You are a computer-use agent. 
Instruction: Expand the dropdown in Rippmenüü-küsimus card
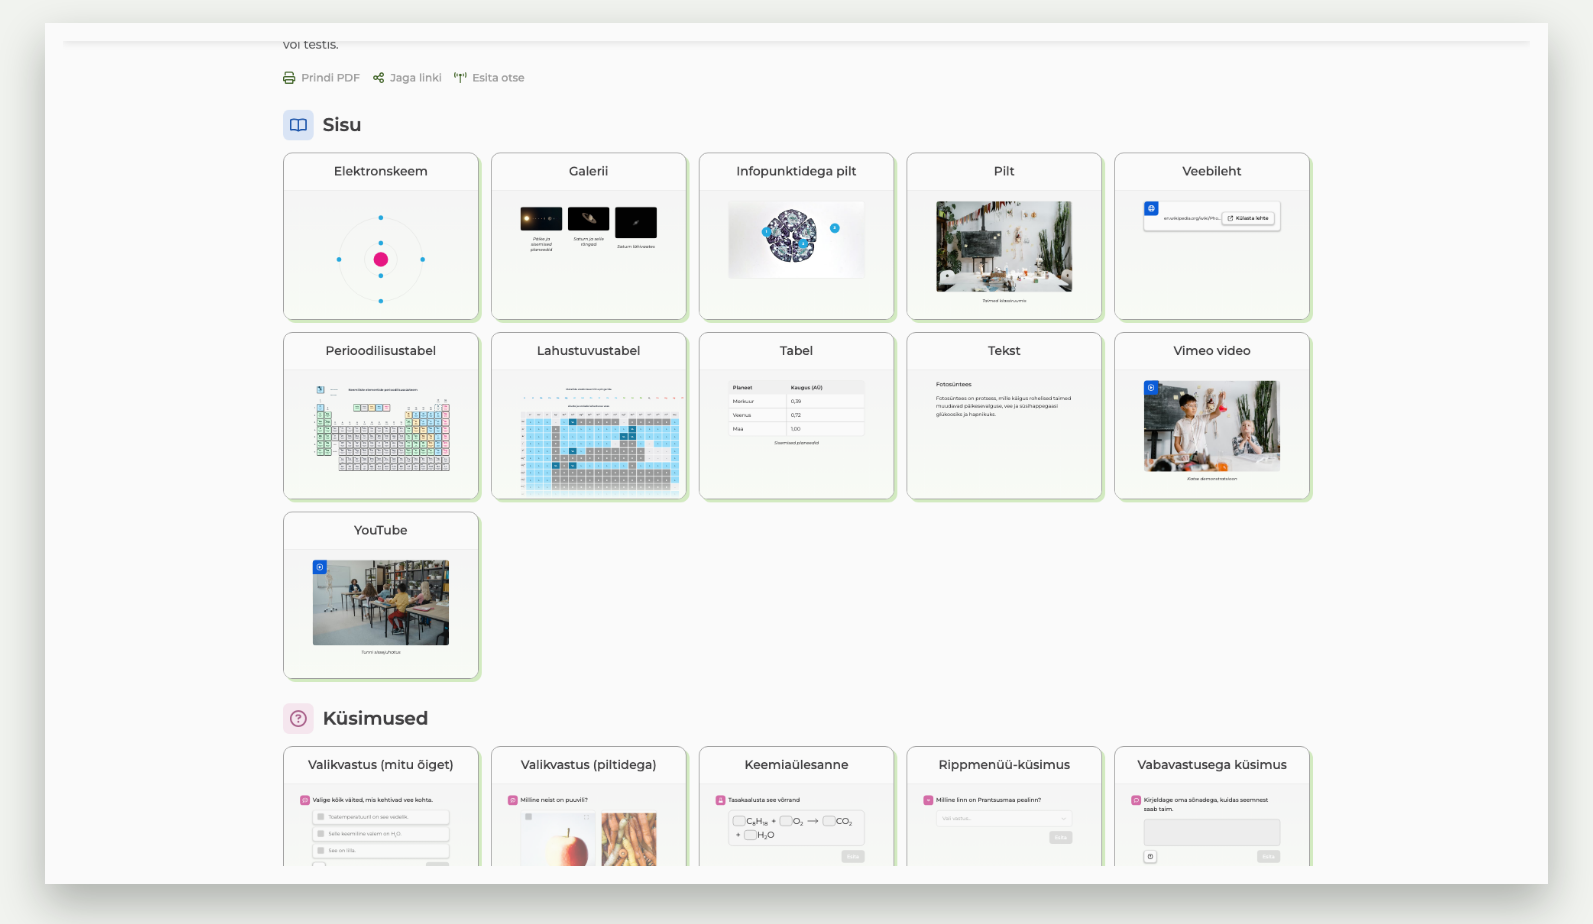[x=1004, y=818]
